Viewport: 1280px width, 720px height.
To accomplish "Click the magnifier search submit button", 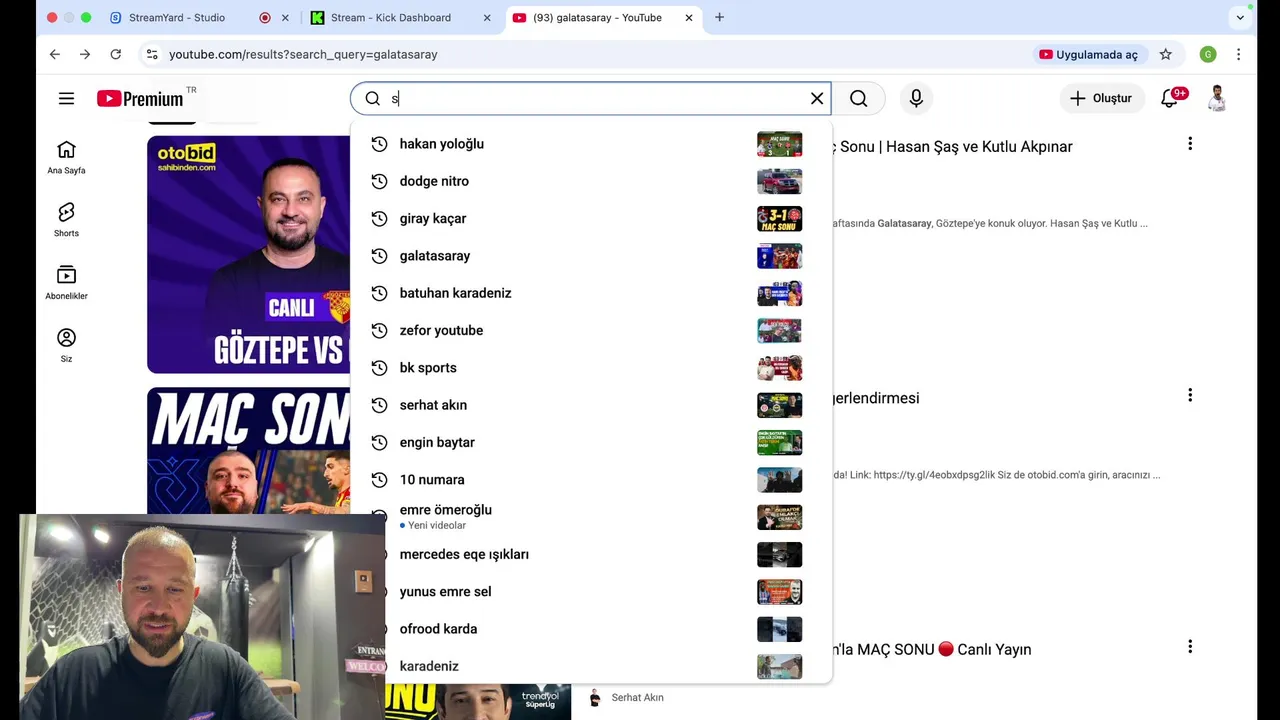I will click(858, 98).
